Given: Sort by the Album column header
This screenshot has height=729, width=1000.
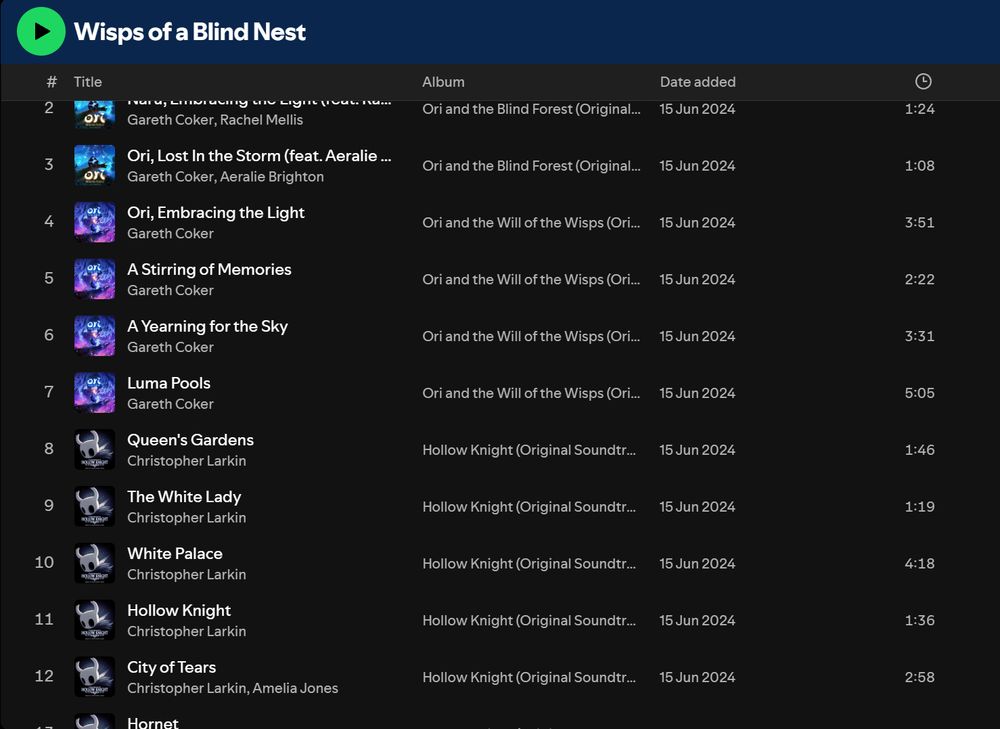Looking at the screenshot, I should point(443,82).
